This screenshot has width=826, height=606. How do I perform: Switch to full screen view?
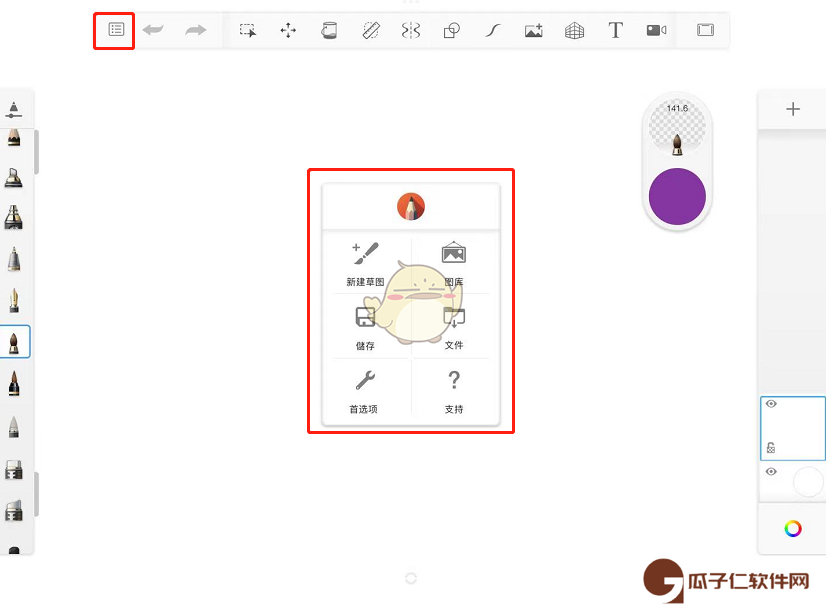point(705,30)
